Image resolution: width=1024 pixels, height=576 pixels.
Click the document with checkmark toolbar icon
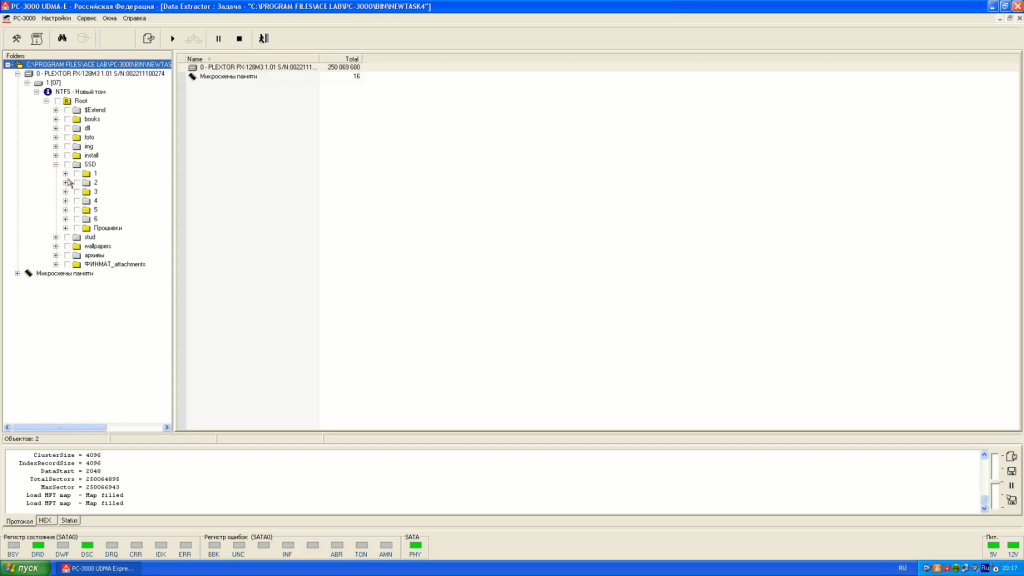148,39
